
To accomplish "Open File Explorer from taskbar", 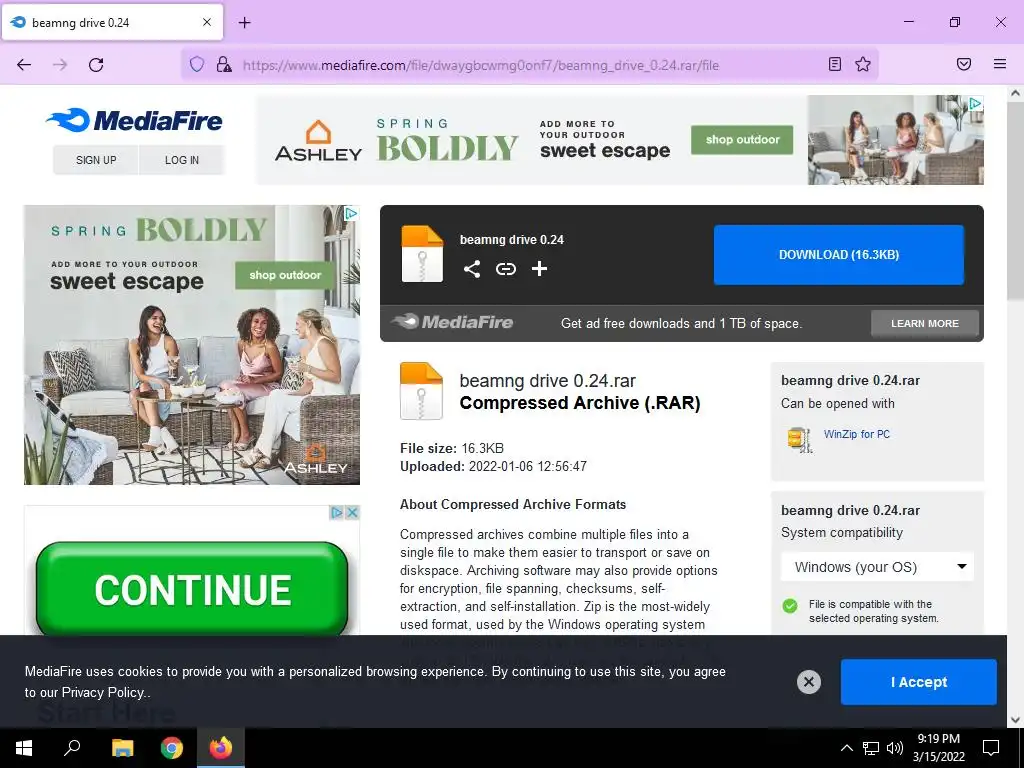I will (x=122, y=748).
